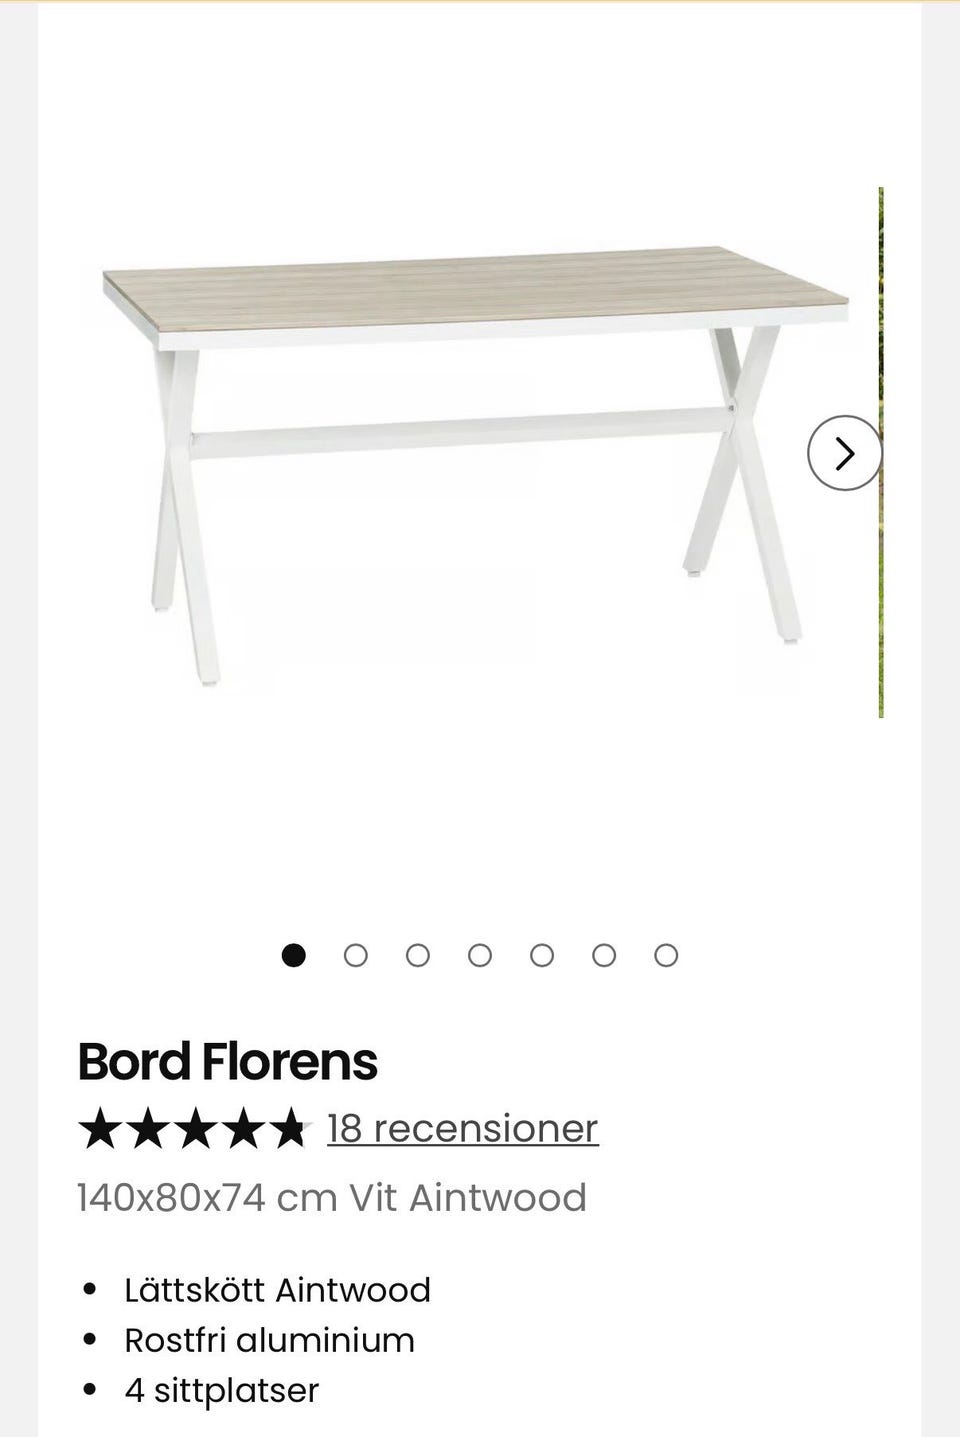Click the first star in the rating
960x1437 pixels.
point(98,1128)
